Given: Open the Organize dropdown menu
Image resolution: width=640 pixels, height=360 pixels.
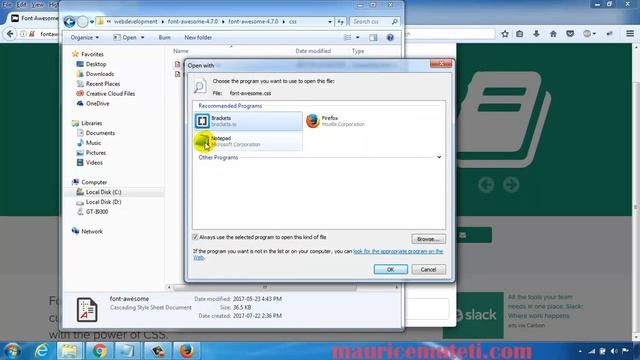Looking at the screenshot, I should tap(84, 38).
